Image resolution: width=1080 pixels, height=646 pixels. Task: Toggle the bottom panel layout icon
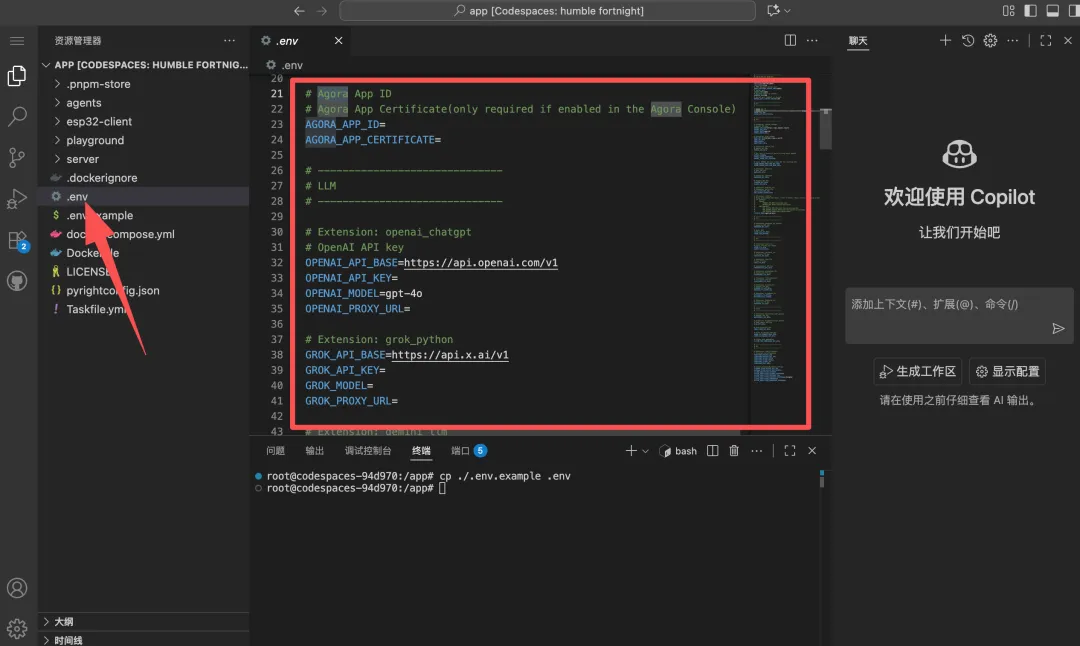pyautogui.click(x=1052, y=10)
